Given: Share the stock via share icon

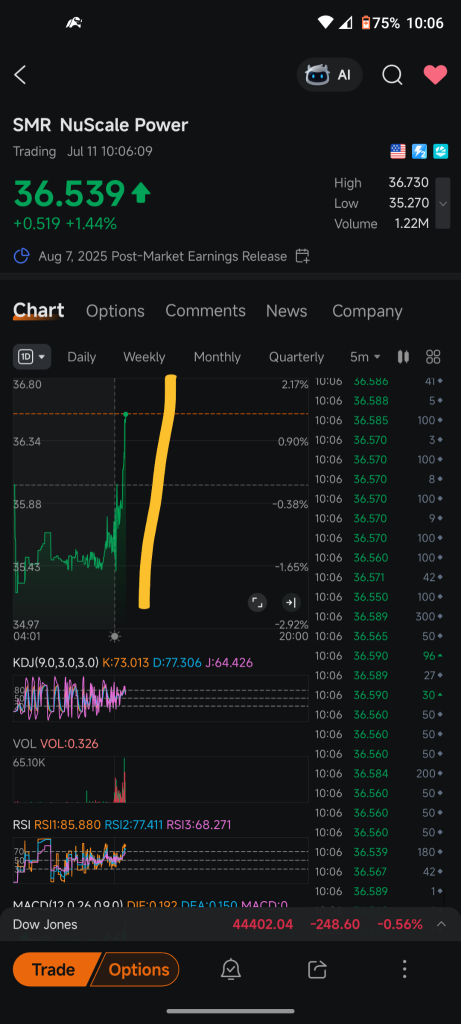Looking at the screenshot, I should click(x=317, y=969).
